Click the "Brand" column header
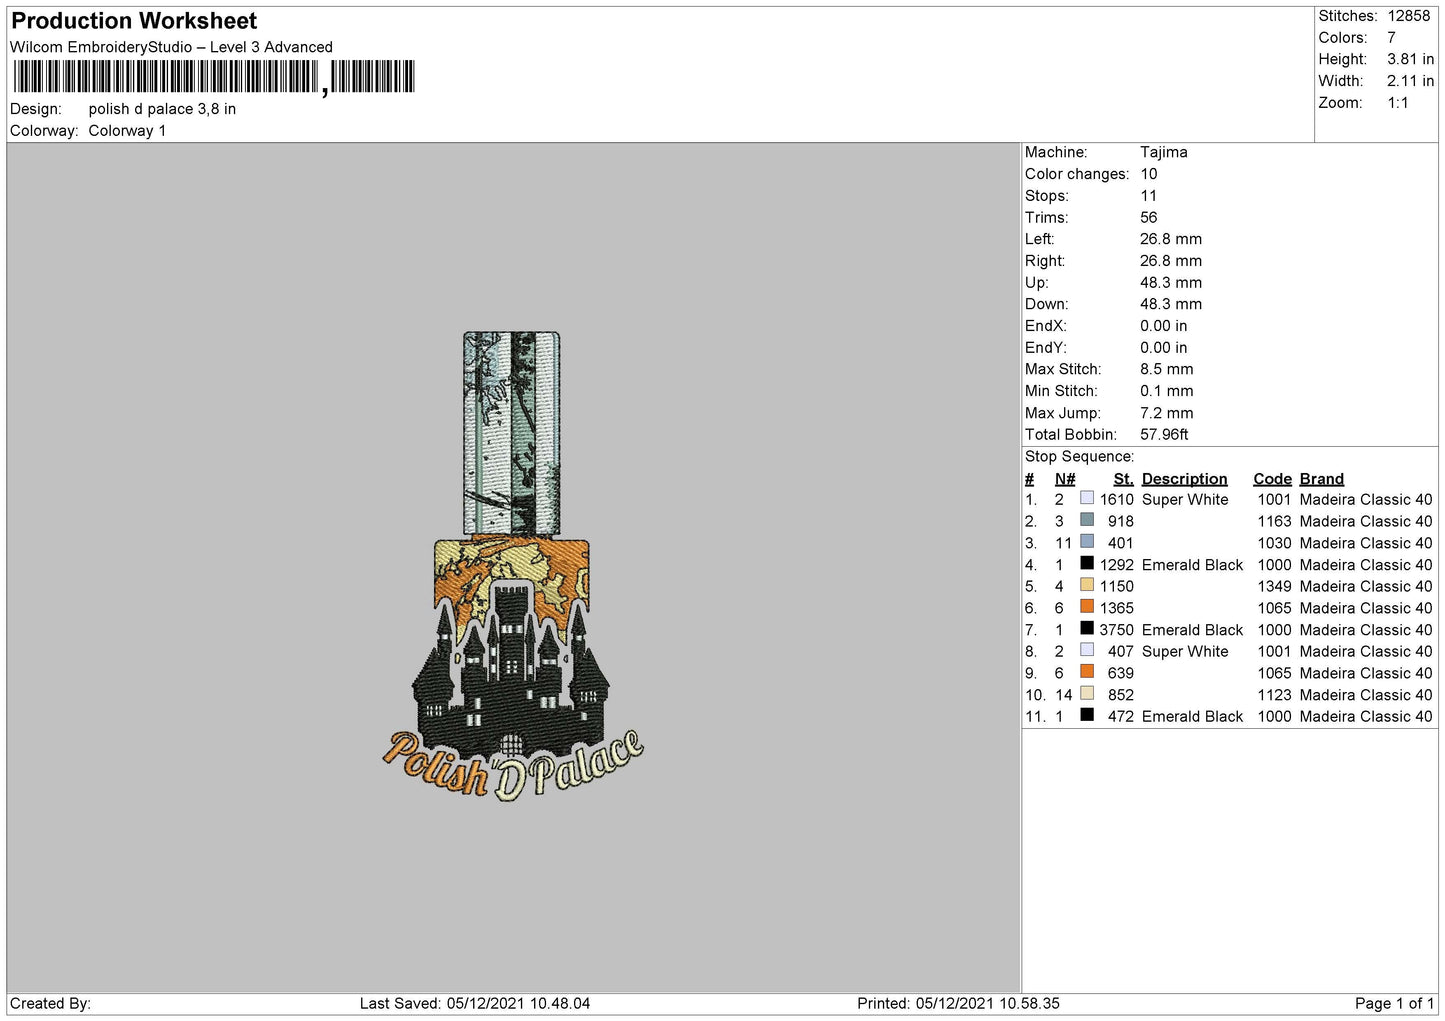Image resolution: width=1445 pixels, height=1021 pixels. coord(1322,479)
